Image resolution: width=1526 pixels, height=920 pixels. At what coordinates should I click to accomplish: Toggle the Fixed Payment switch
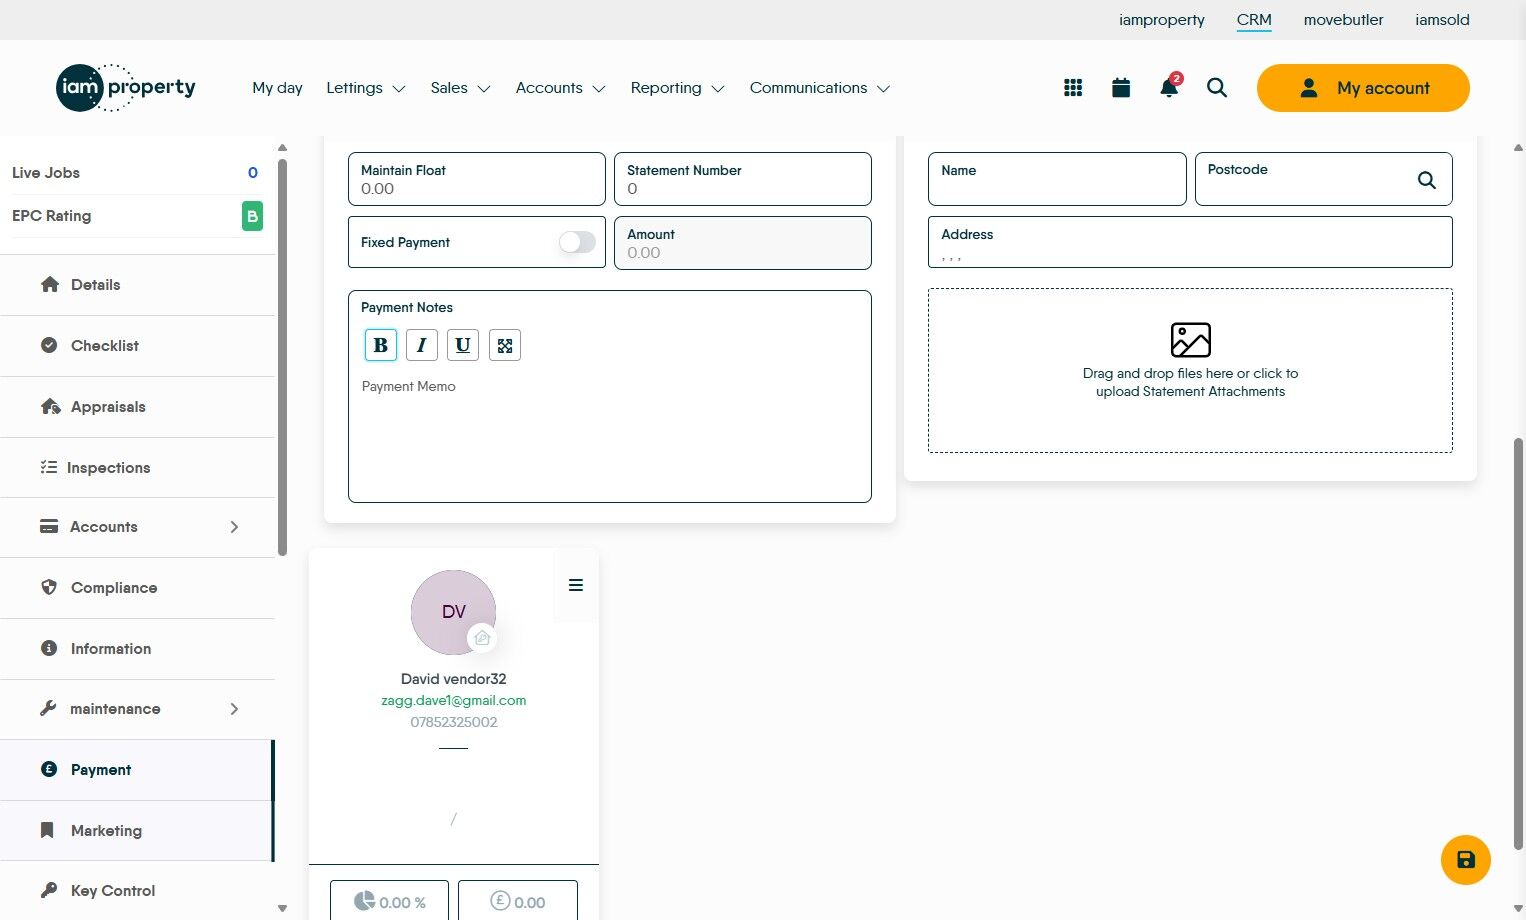click(577, 242)
